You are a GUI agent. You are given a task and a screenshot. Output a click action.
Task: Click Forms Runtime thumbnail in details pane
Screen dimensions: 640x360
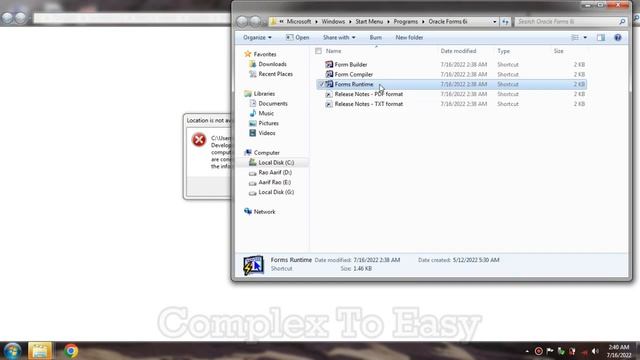click(x=253, y=265)
